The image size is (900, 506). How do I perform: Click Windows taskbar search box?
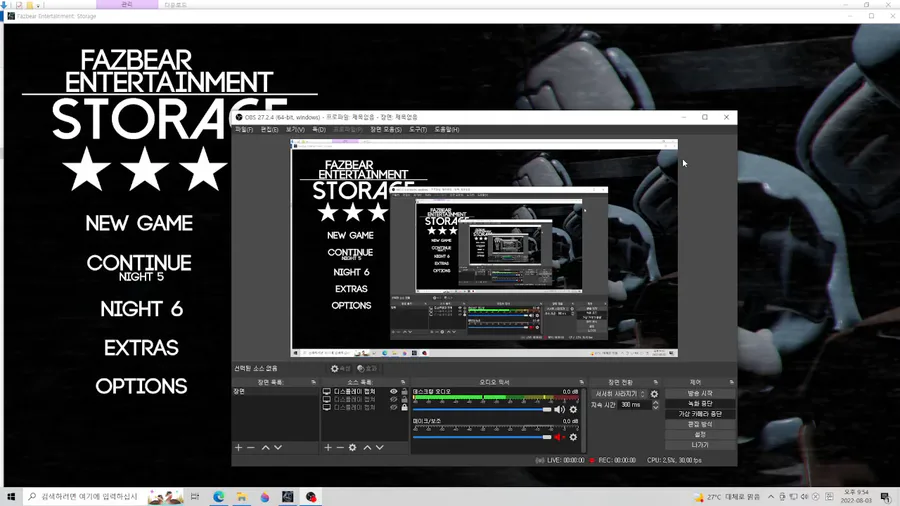coord(104,497)
